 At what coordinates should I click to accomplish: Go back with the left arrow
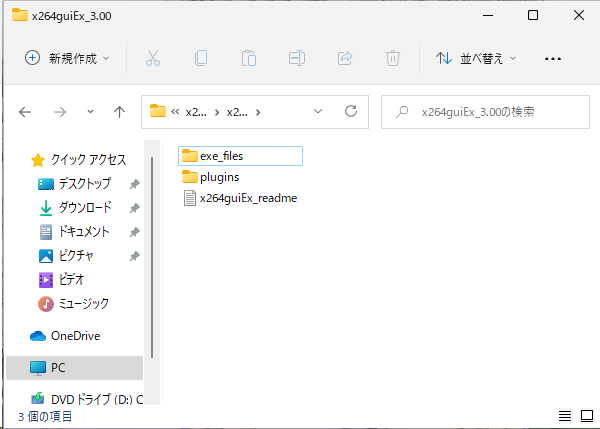click(x=25, y=112)
